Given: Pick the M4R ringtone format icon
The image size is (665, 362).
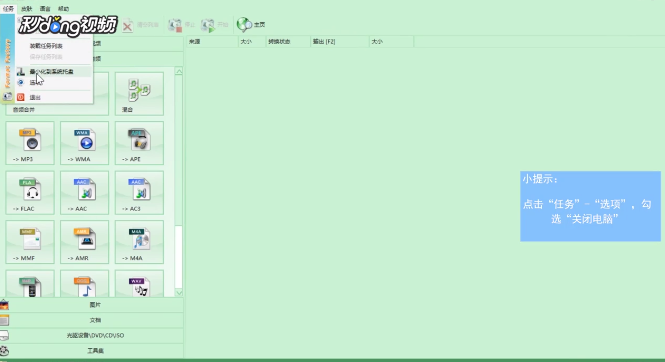Looking at the screenshot, I should pyautogui.click(x=30, y=284).
